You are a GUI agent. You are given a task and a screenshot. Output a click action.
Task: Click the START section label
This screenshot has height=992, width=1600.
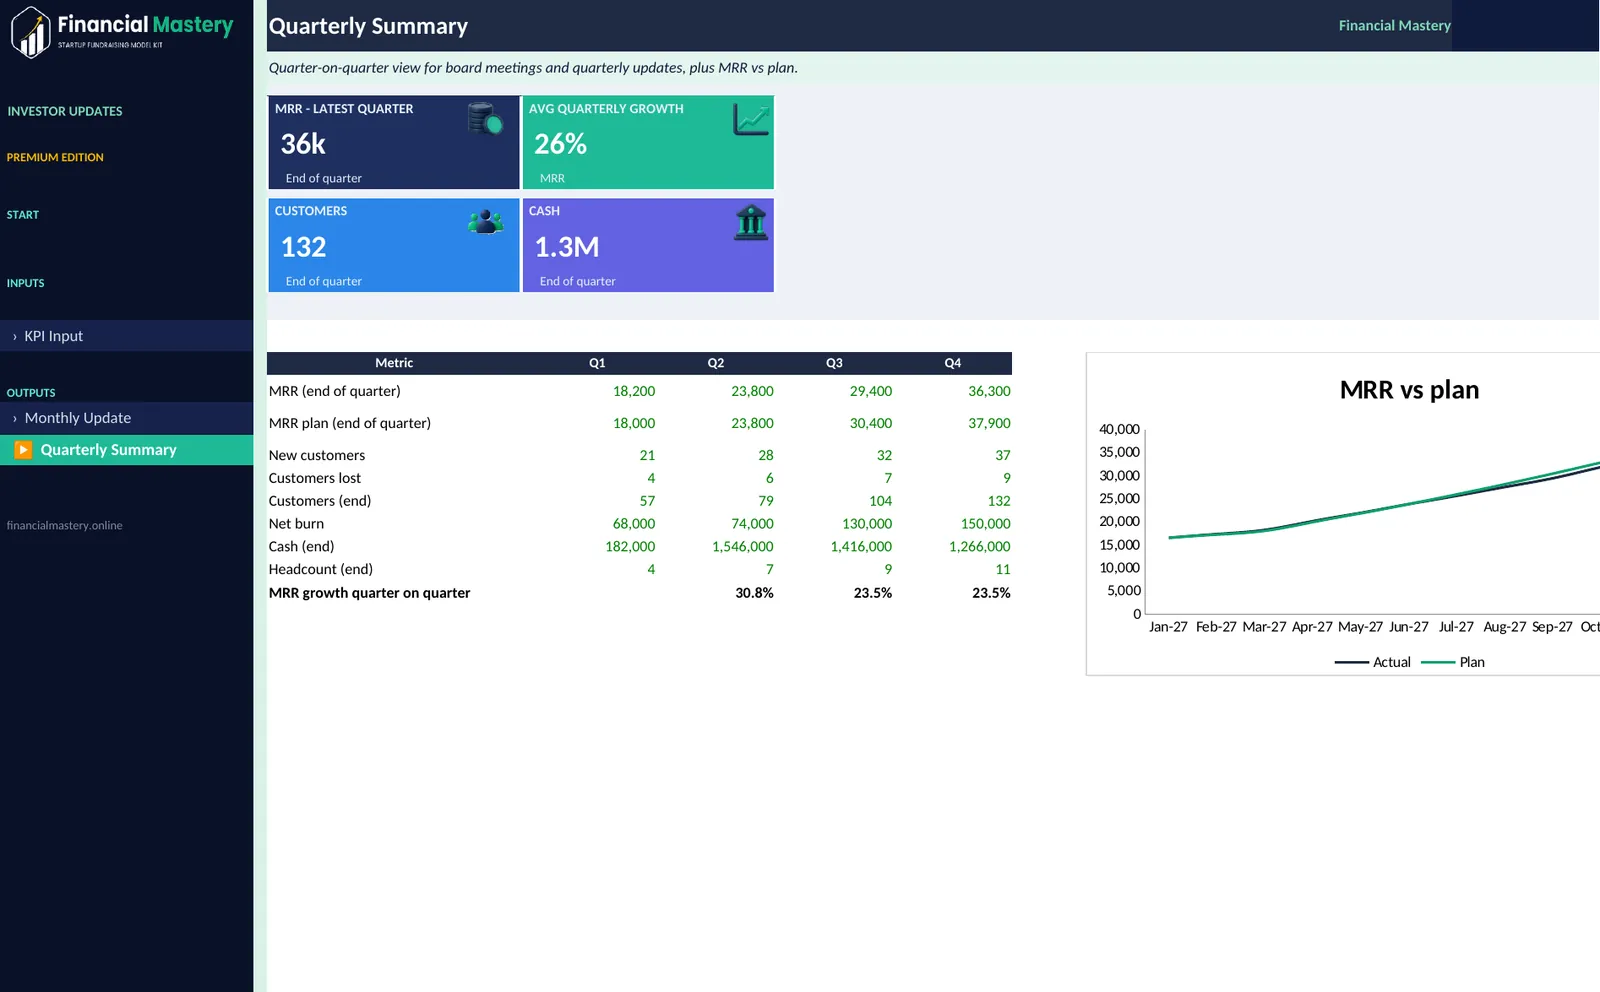click(23, 215)
